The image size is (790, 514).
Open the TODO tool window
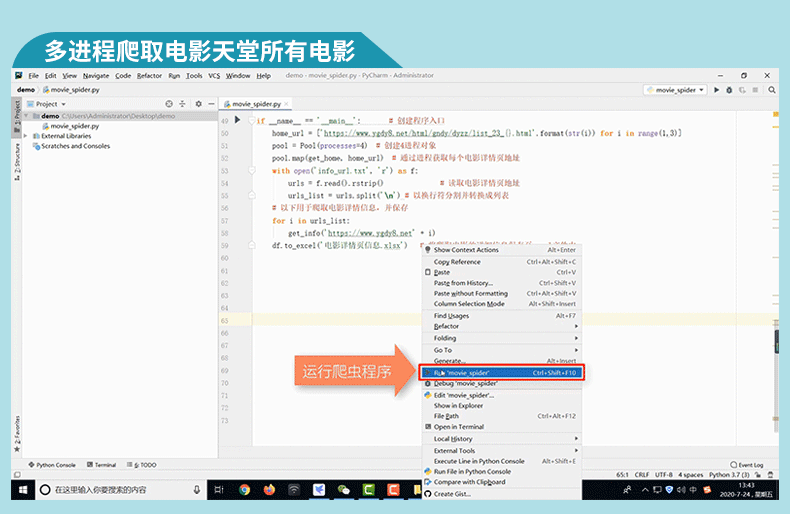tap(142, 465)
